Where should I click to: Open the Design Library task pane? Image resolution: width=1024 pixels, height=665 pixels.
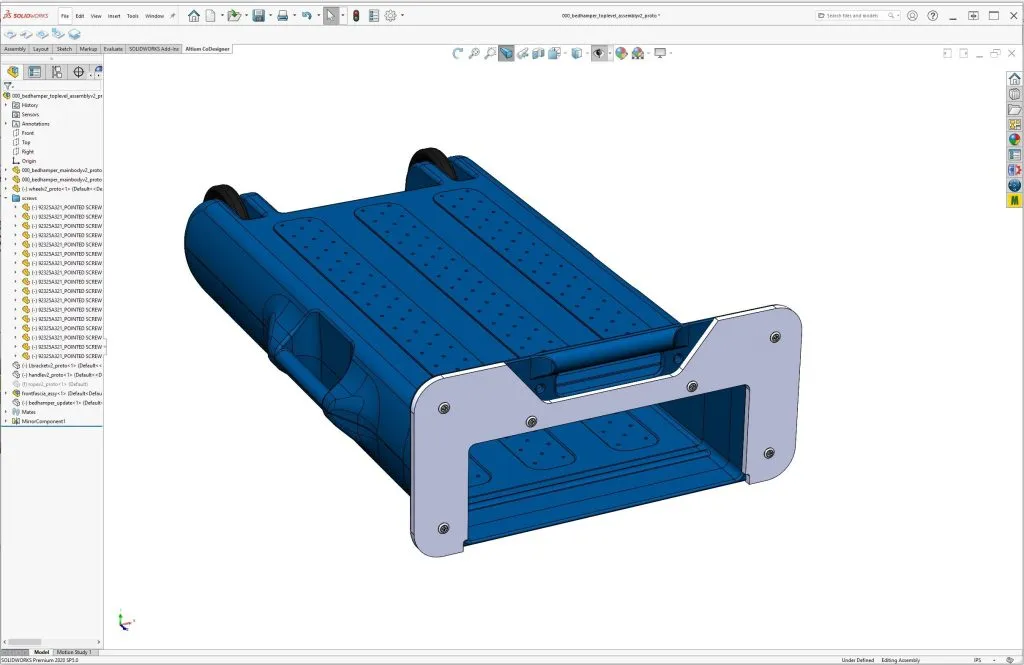pyautogui.click(x=1014, y=96)
